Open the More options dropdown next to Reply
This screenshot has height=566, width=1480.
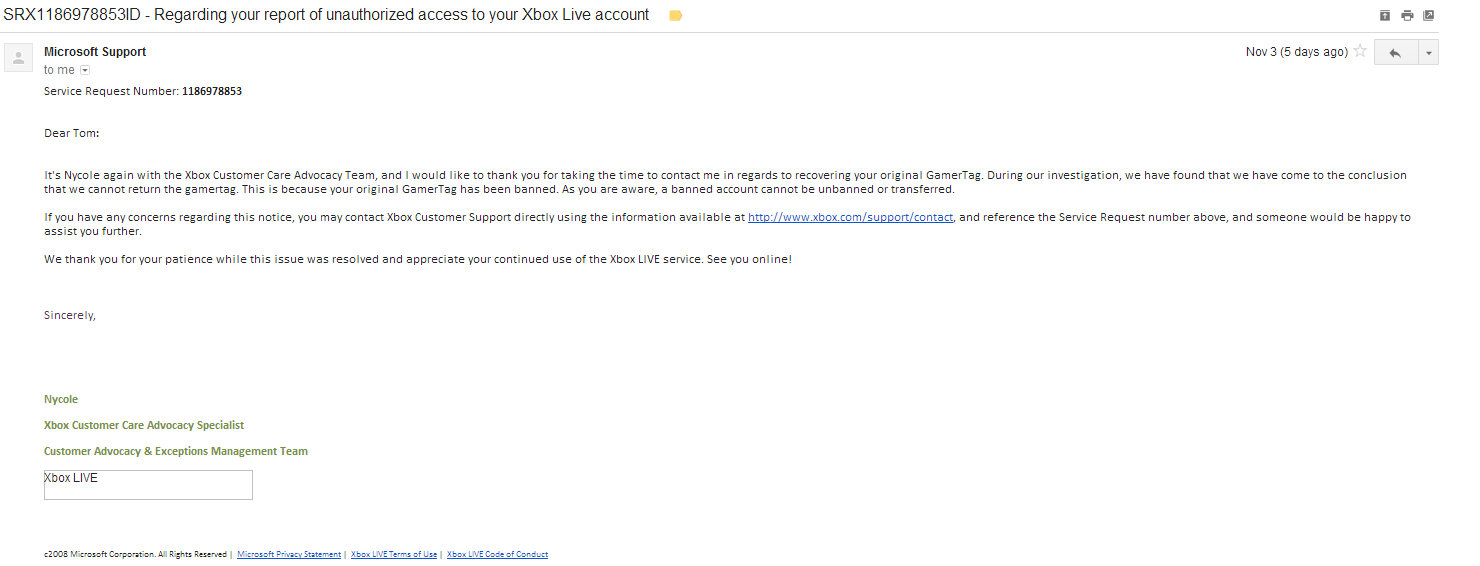(x=1428, y=52)
